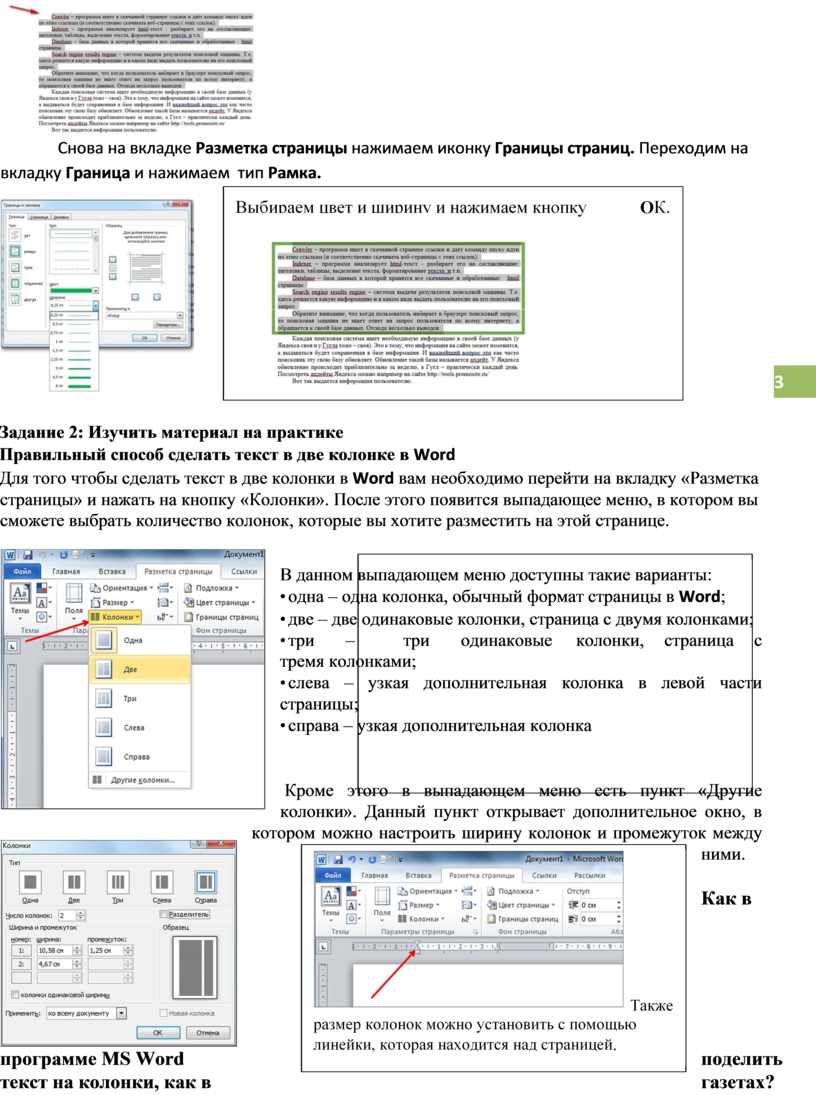
Task: Select Две preset icon in Колонки dialog
Action: (x=73, y=881)
